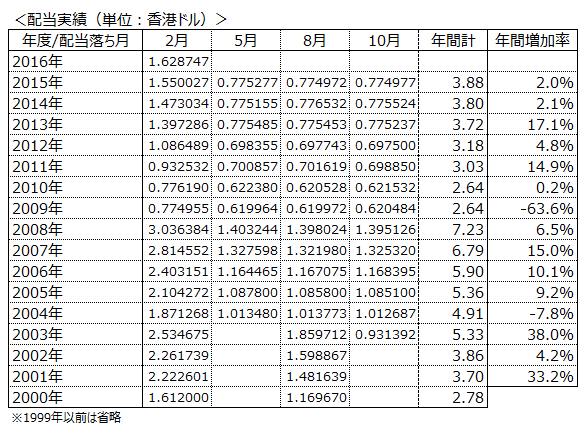
Task: Click the 年度/配当落ち月 header cell
Action: coord(75,40)
